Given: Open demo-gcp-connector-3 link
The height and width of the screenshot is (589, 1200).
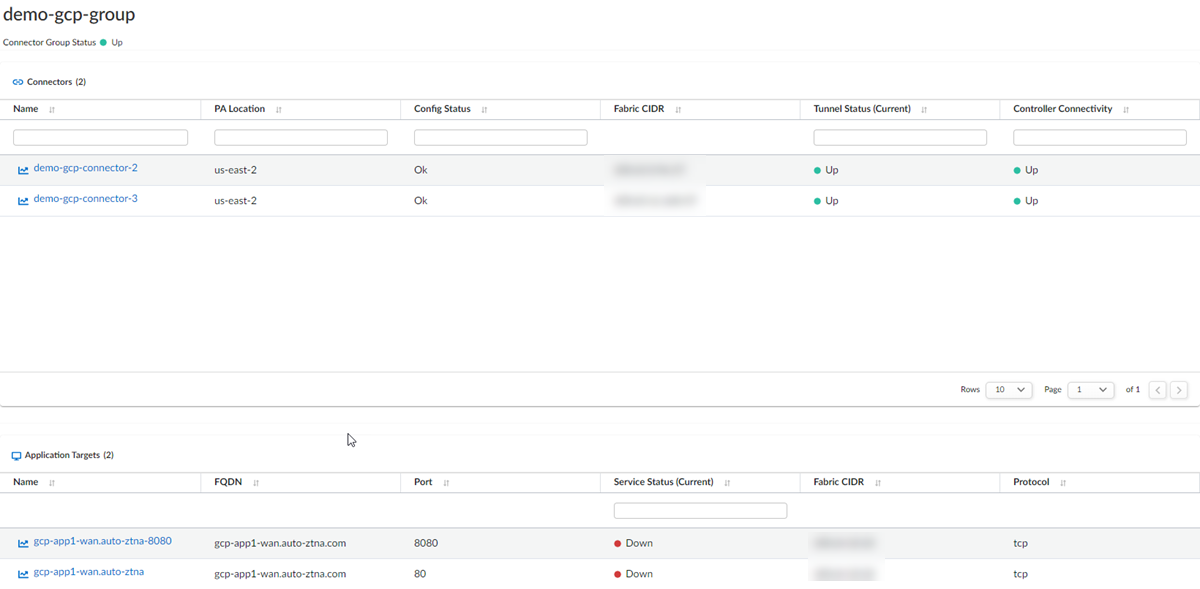Looking at the screenshot, I should pos(85,199).
